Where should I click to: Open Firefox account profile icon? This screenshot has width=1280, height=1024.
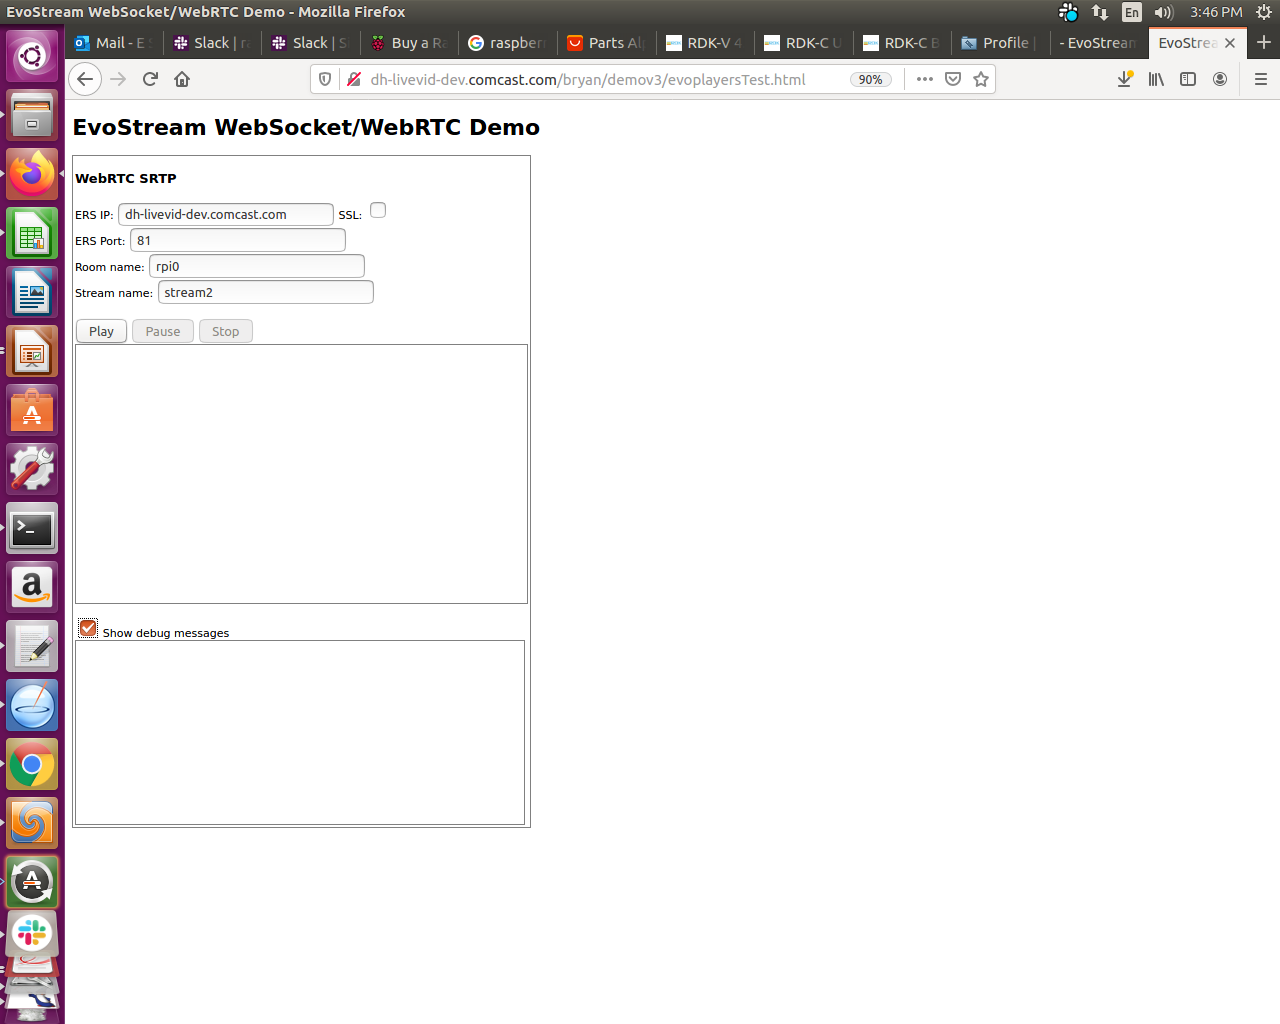pos(1220,79)
